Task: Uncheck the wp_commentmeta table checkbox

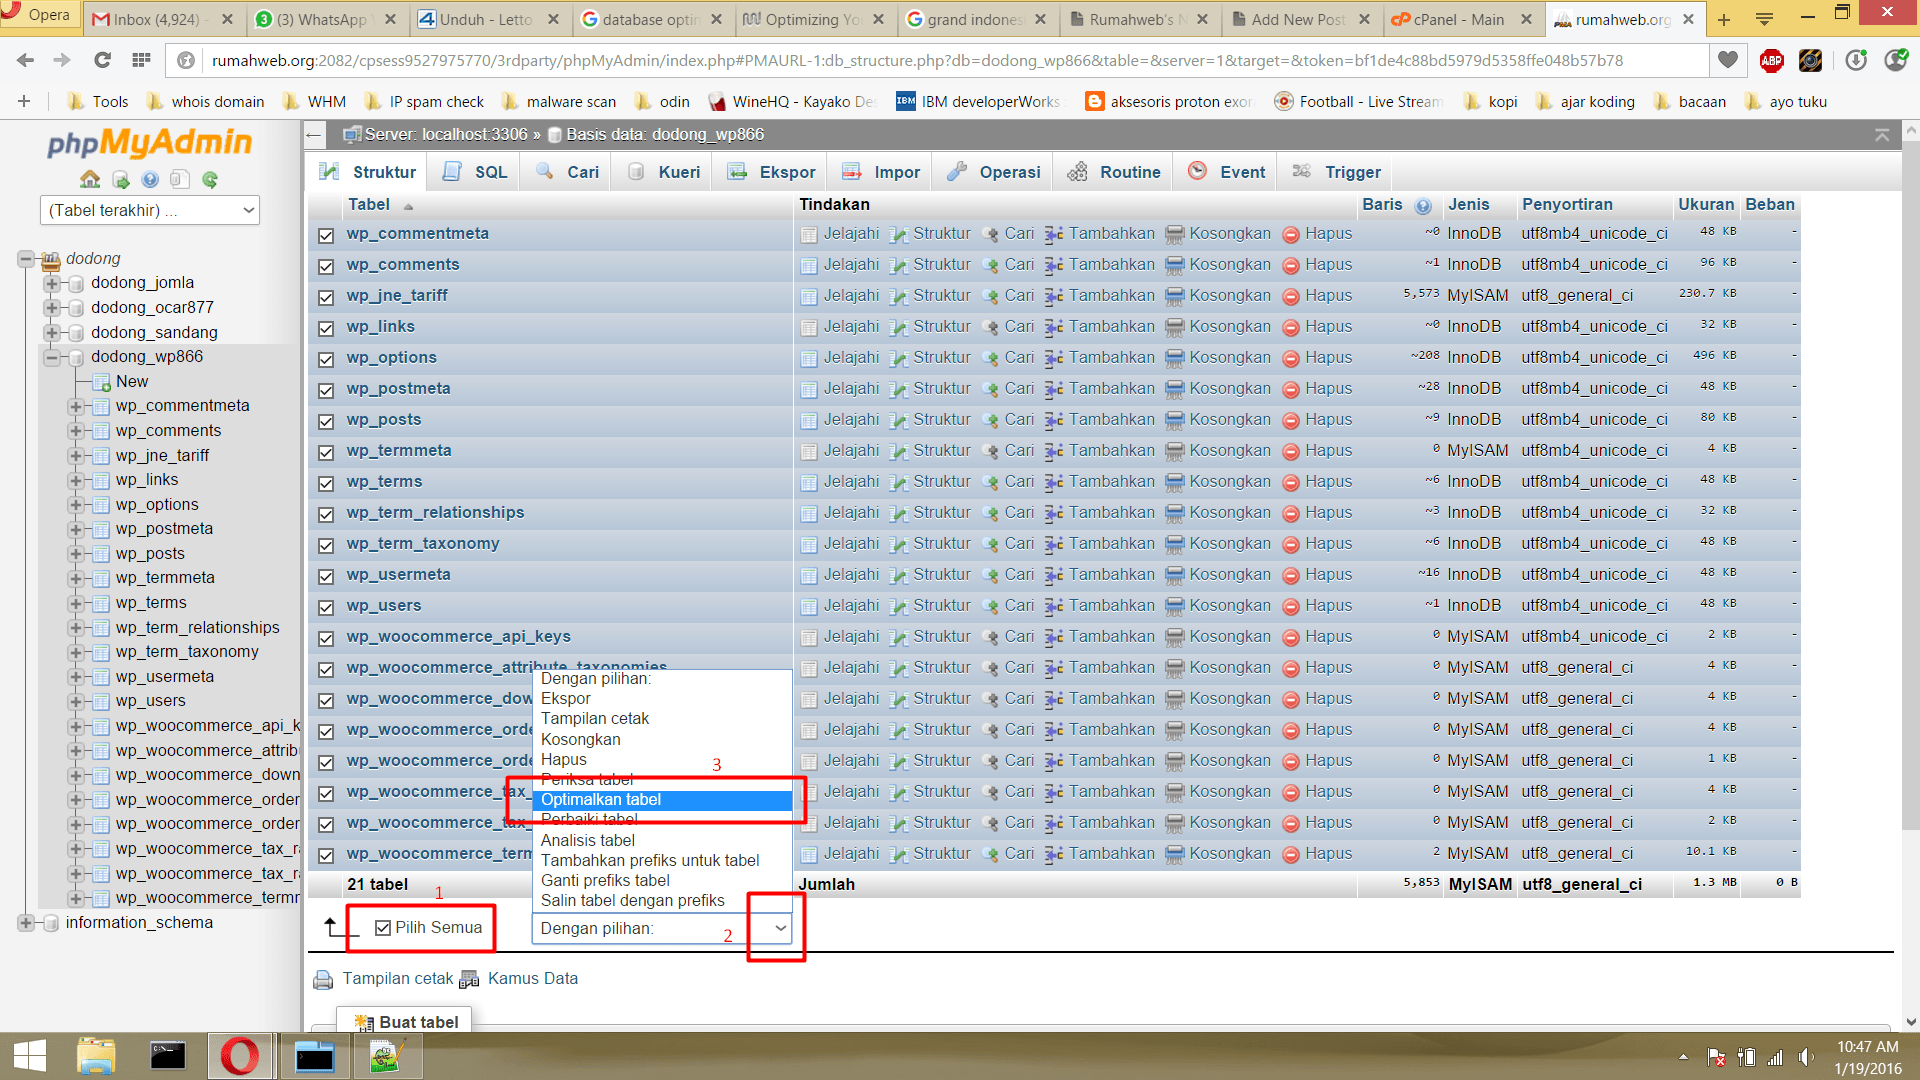Action: 326,236
